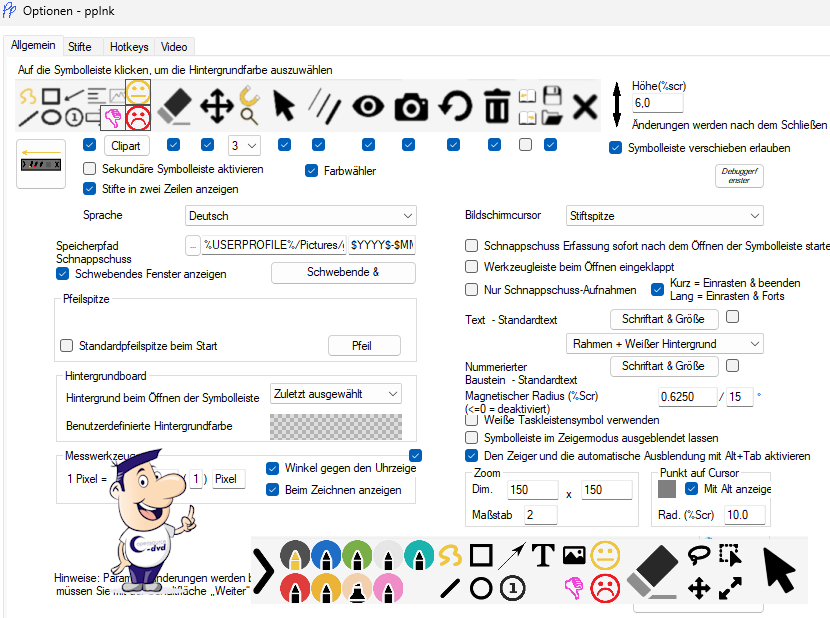Click the Pfeil button

[364, 346]
